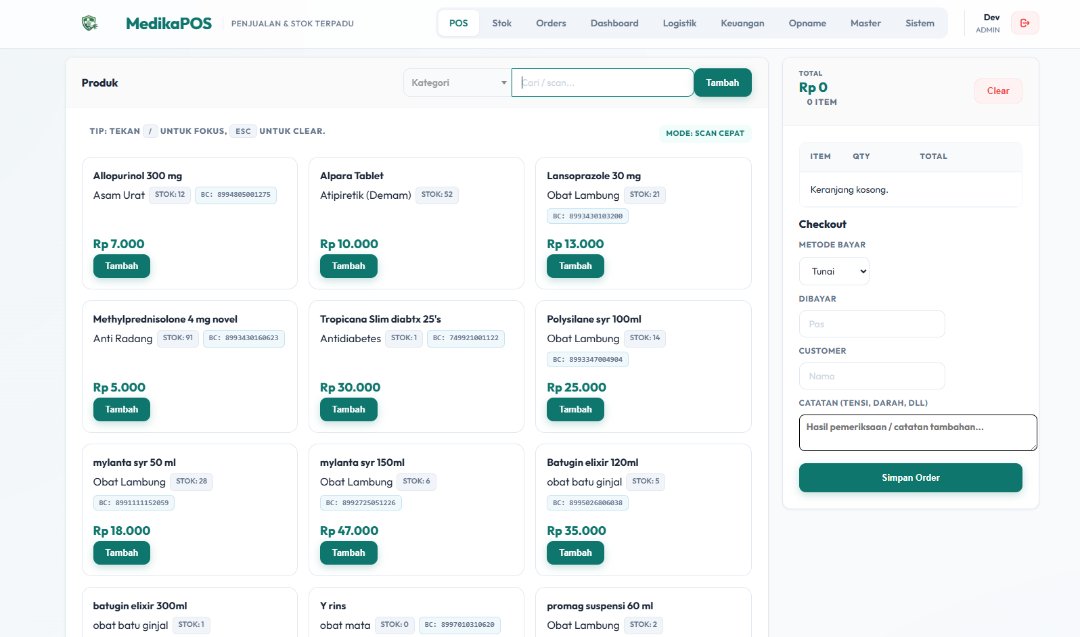
Task: Click the Rp 13.000 price on Lansoprazole
Action: (575, 244)
